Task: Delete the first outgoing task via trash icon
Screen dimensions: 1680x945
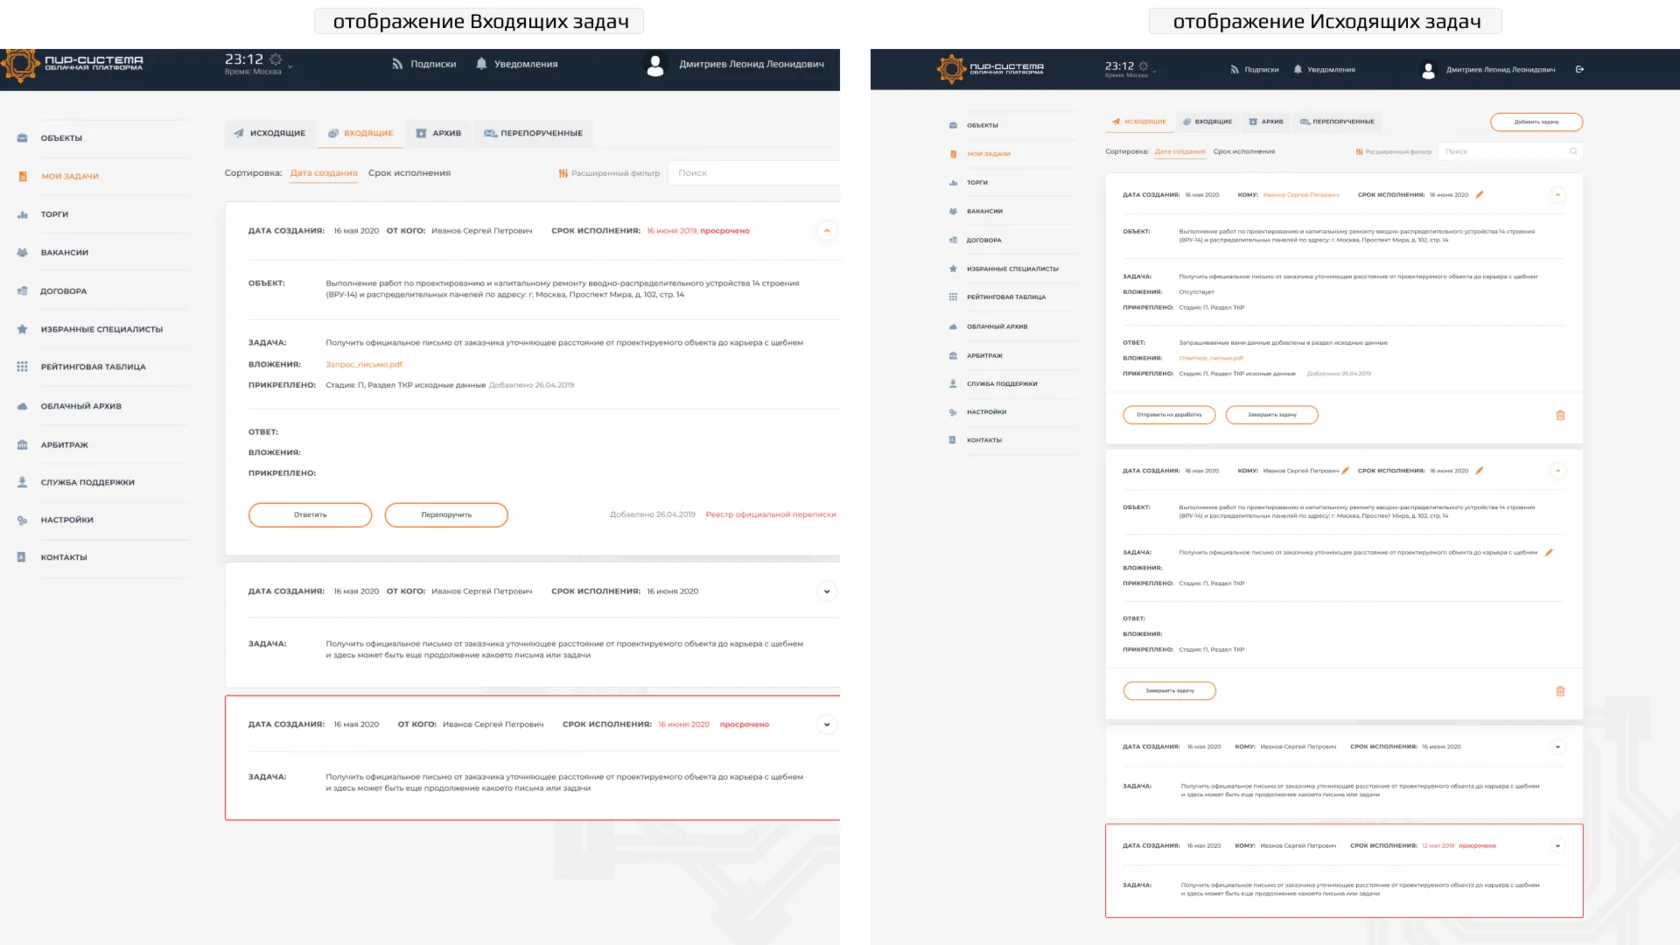Action: click(1560, 415)
